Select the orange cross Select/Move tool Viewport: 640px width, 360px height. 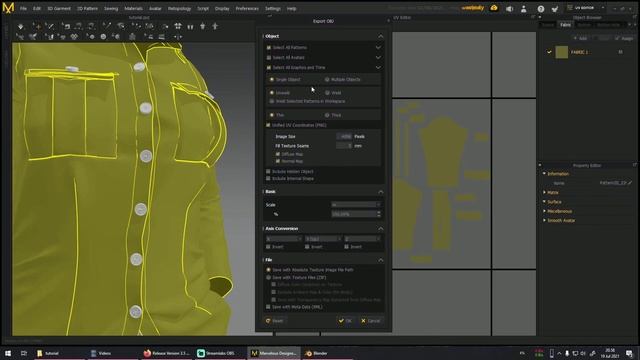point(37,27)
